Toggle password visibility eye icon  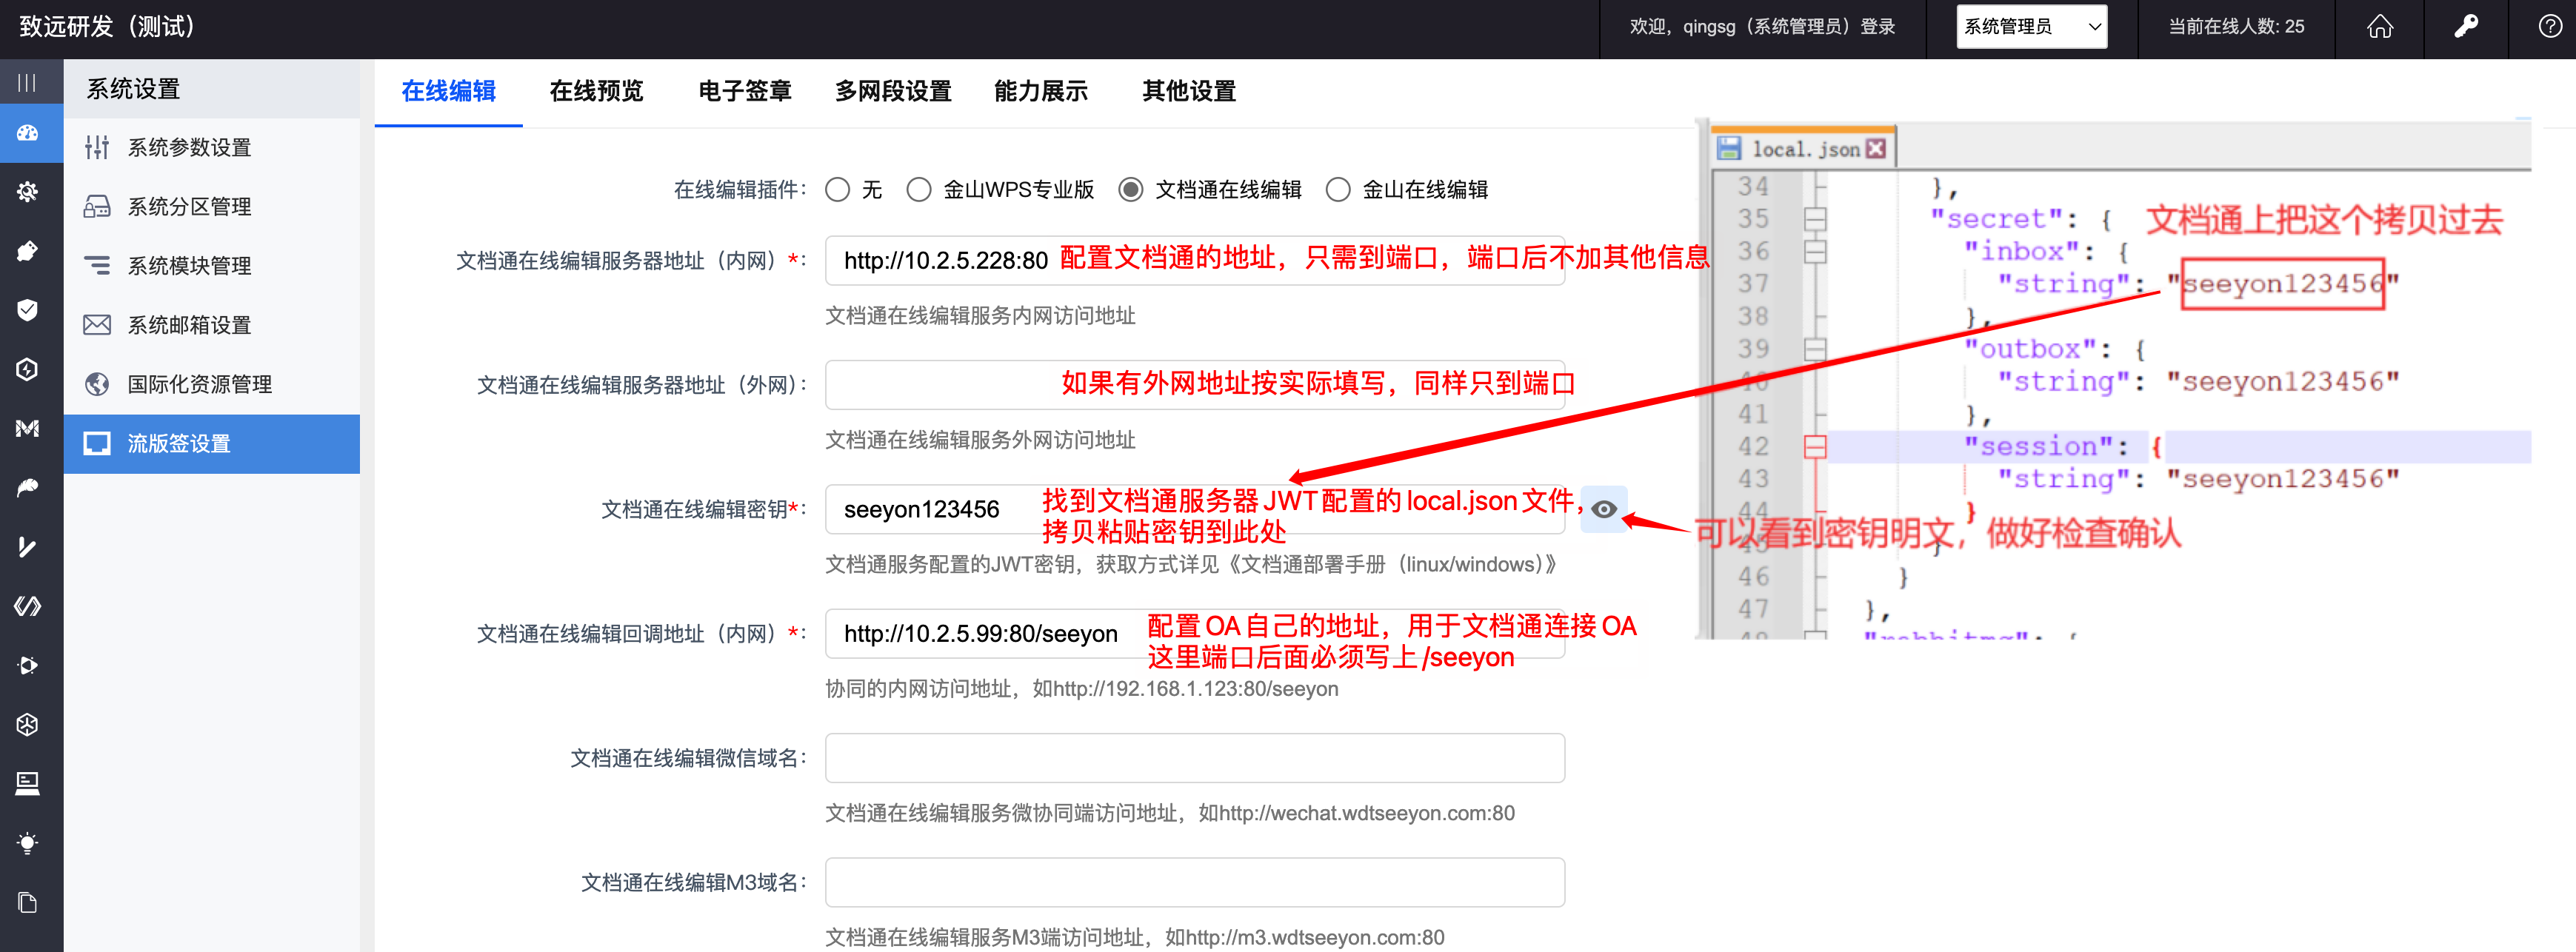[1604, 510]
